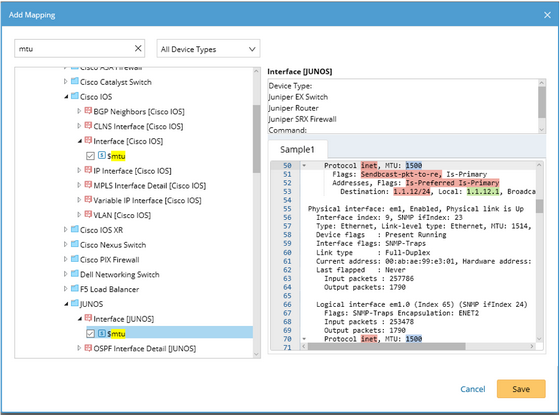Viewport: 560px width, 415px height.
Task: Click Interface [Cisco IOS] parser icon
Action: [88, 140]
